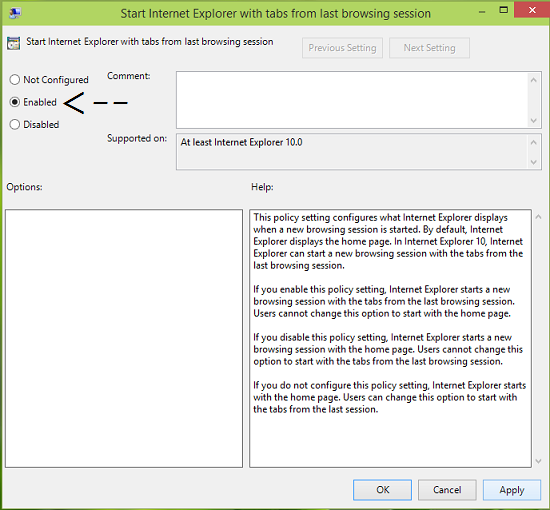Image resolution: width=550 pixels, height=510 pixels.
Task: Click inside the Comment text field
Action: (352, 100)
